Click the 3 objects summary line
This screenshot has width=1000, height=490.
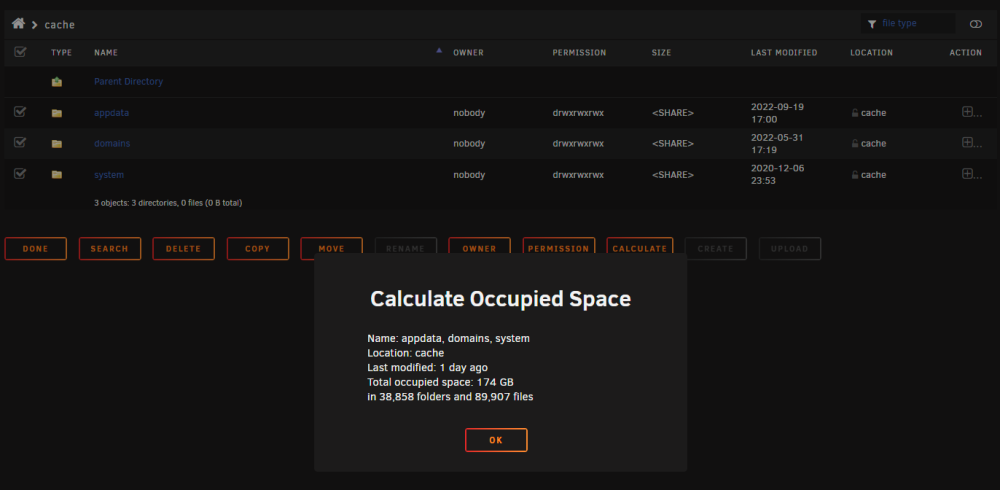[168, 203]
